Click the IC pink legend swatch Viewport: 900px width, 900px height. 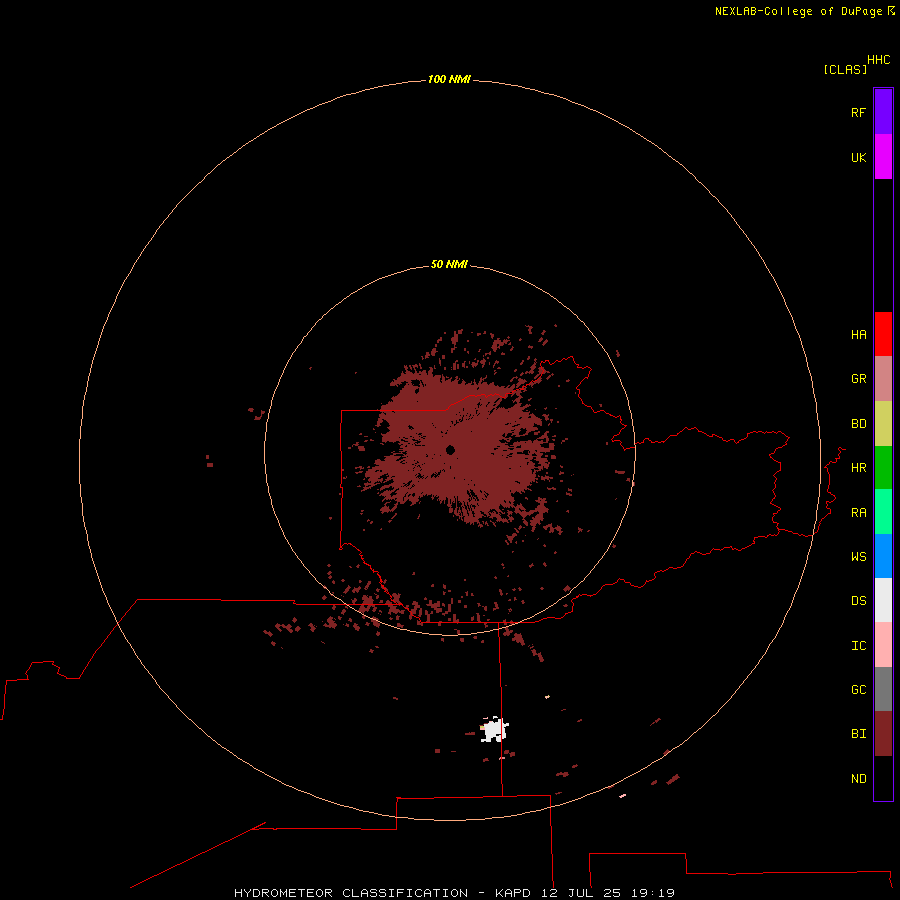coord(883,645)
